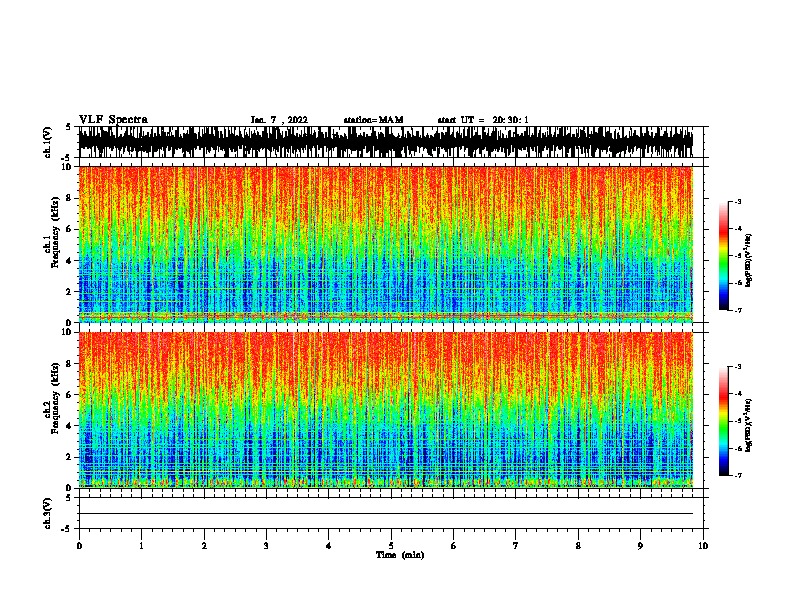Click the 'Time (min)' axis label
This screenshot has width=792, height=612.
click(400, 555)
